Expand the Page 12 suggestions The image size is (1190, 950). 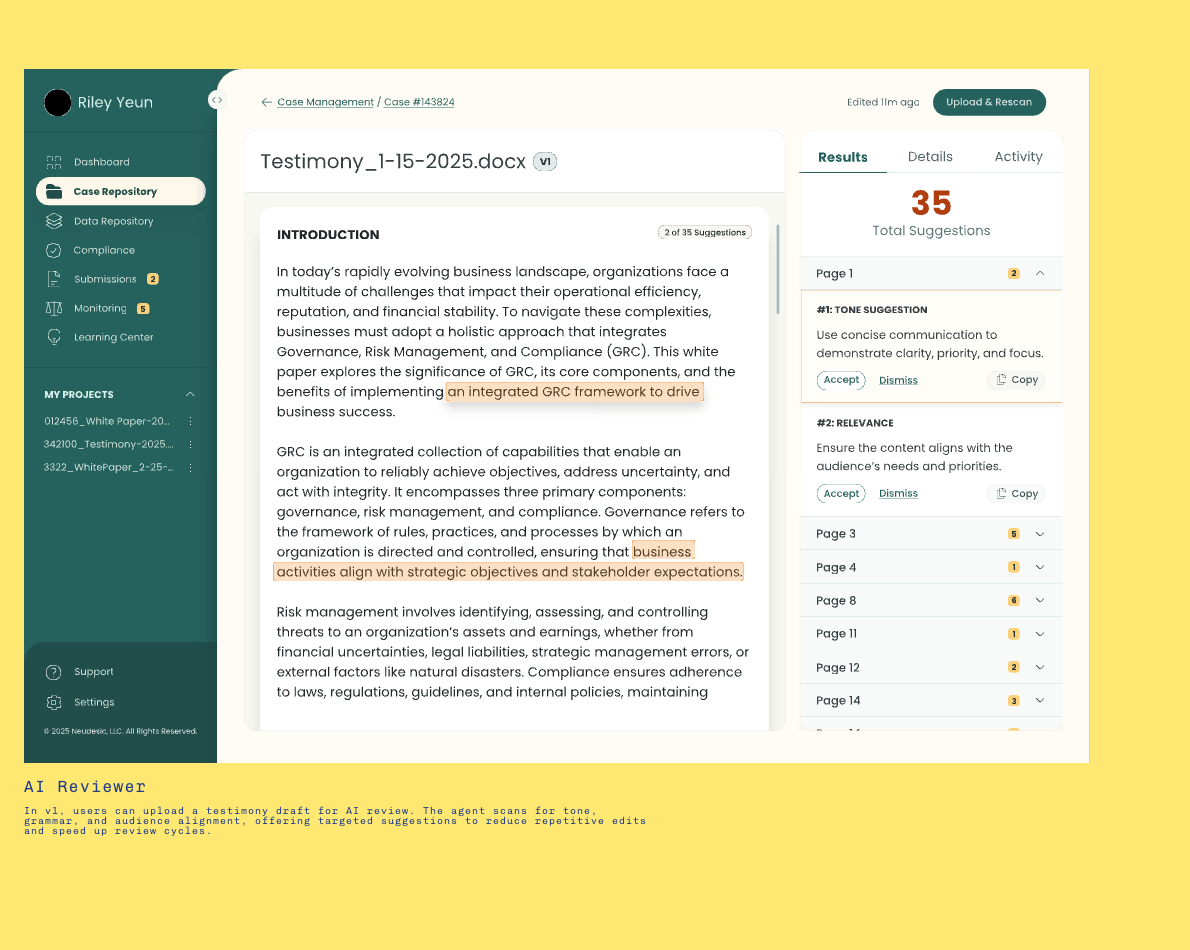pyautogui.click(x=1040, y=667)
